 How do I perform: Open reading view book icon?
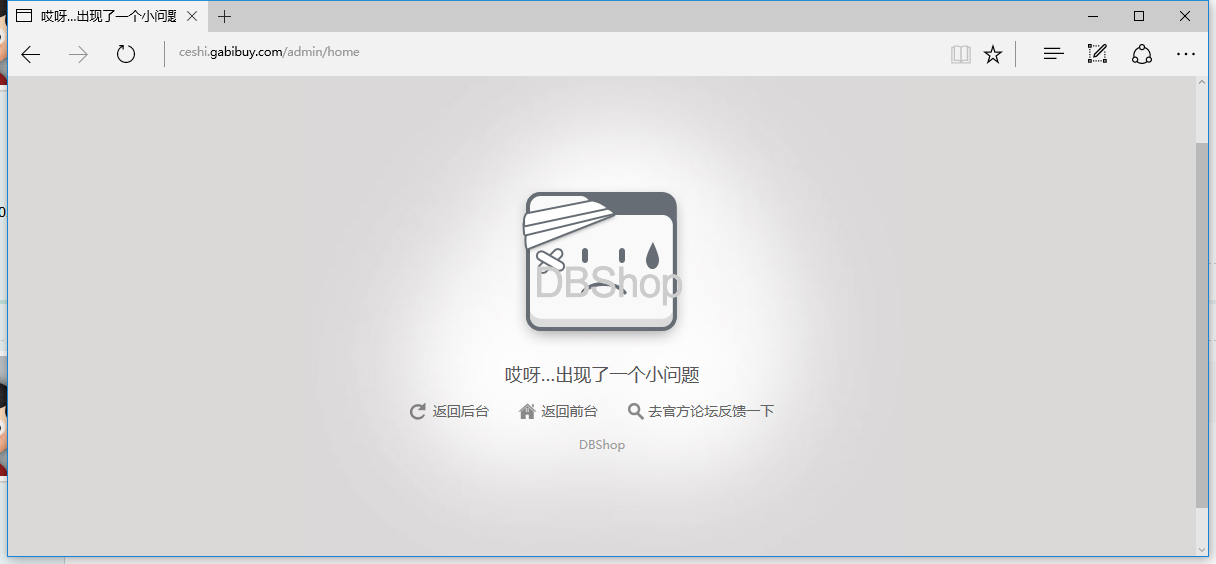click(x=960, y=54)
